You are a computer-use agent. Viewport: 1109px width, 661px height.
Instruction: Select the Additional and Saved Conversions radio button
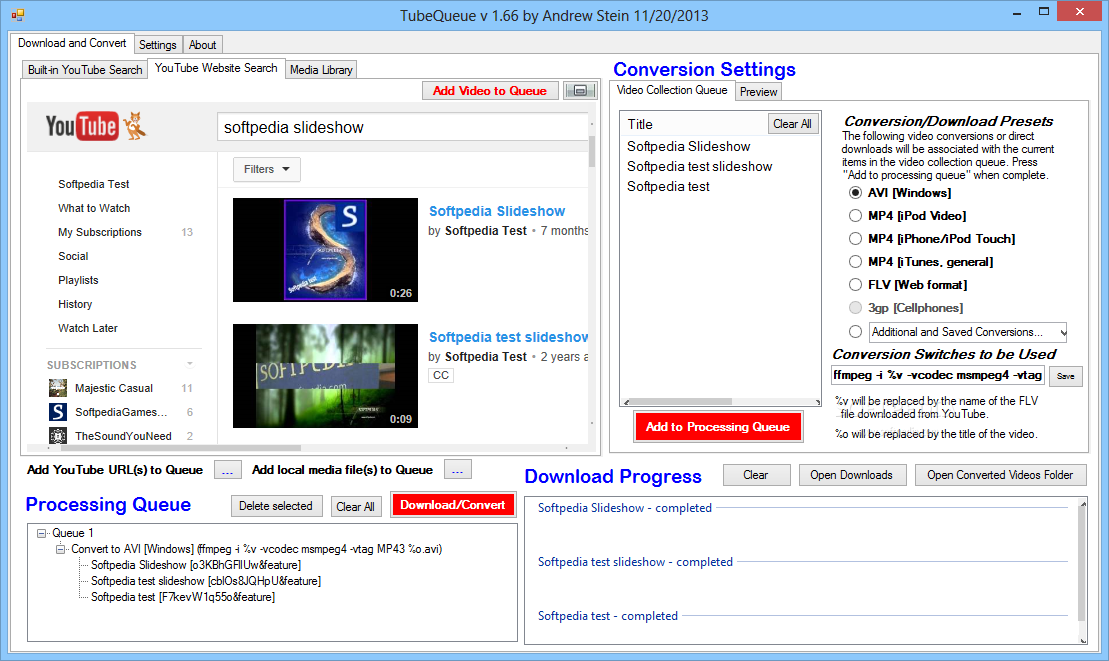[855, 332]
